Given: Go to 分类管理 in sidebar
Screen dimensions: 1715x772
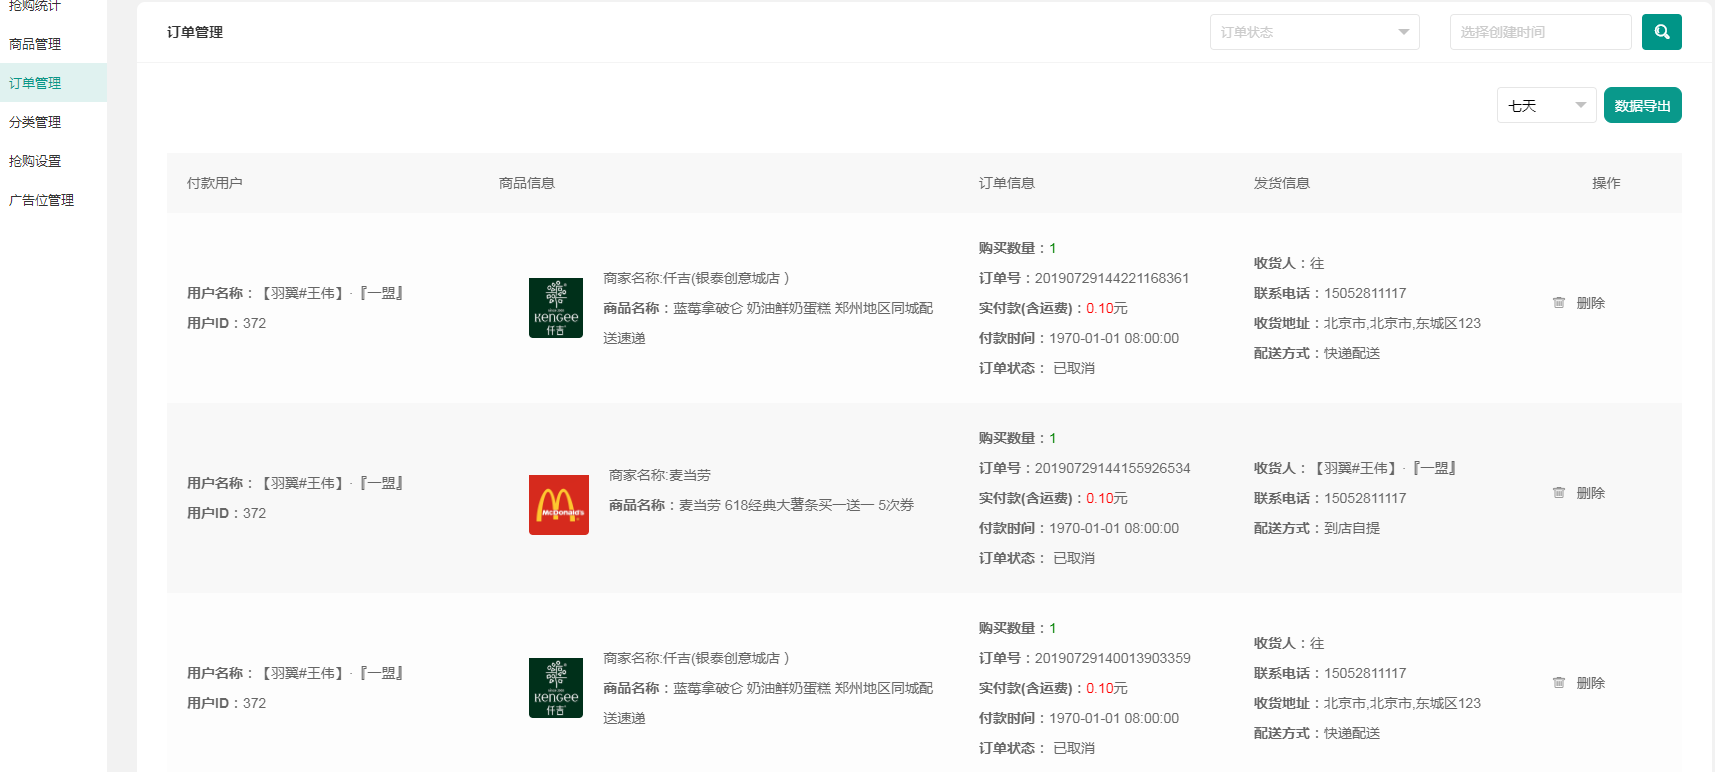Looking at the screenshot, I should [x=35, y=122].
